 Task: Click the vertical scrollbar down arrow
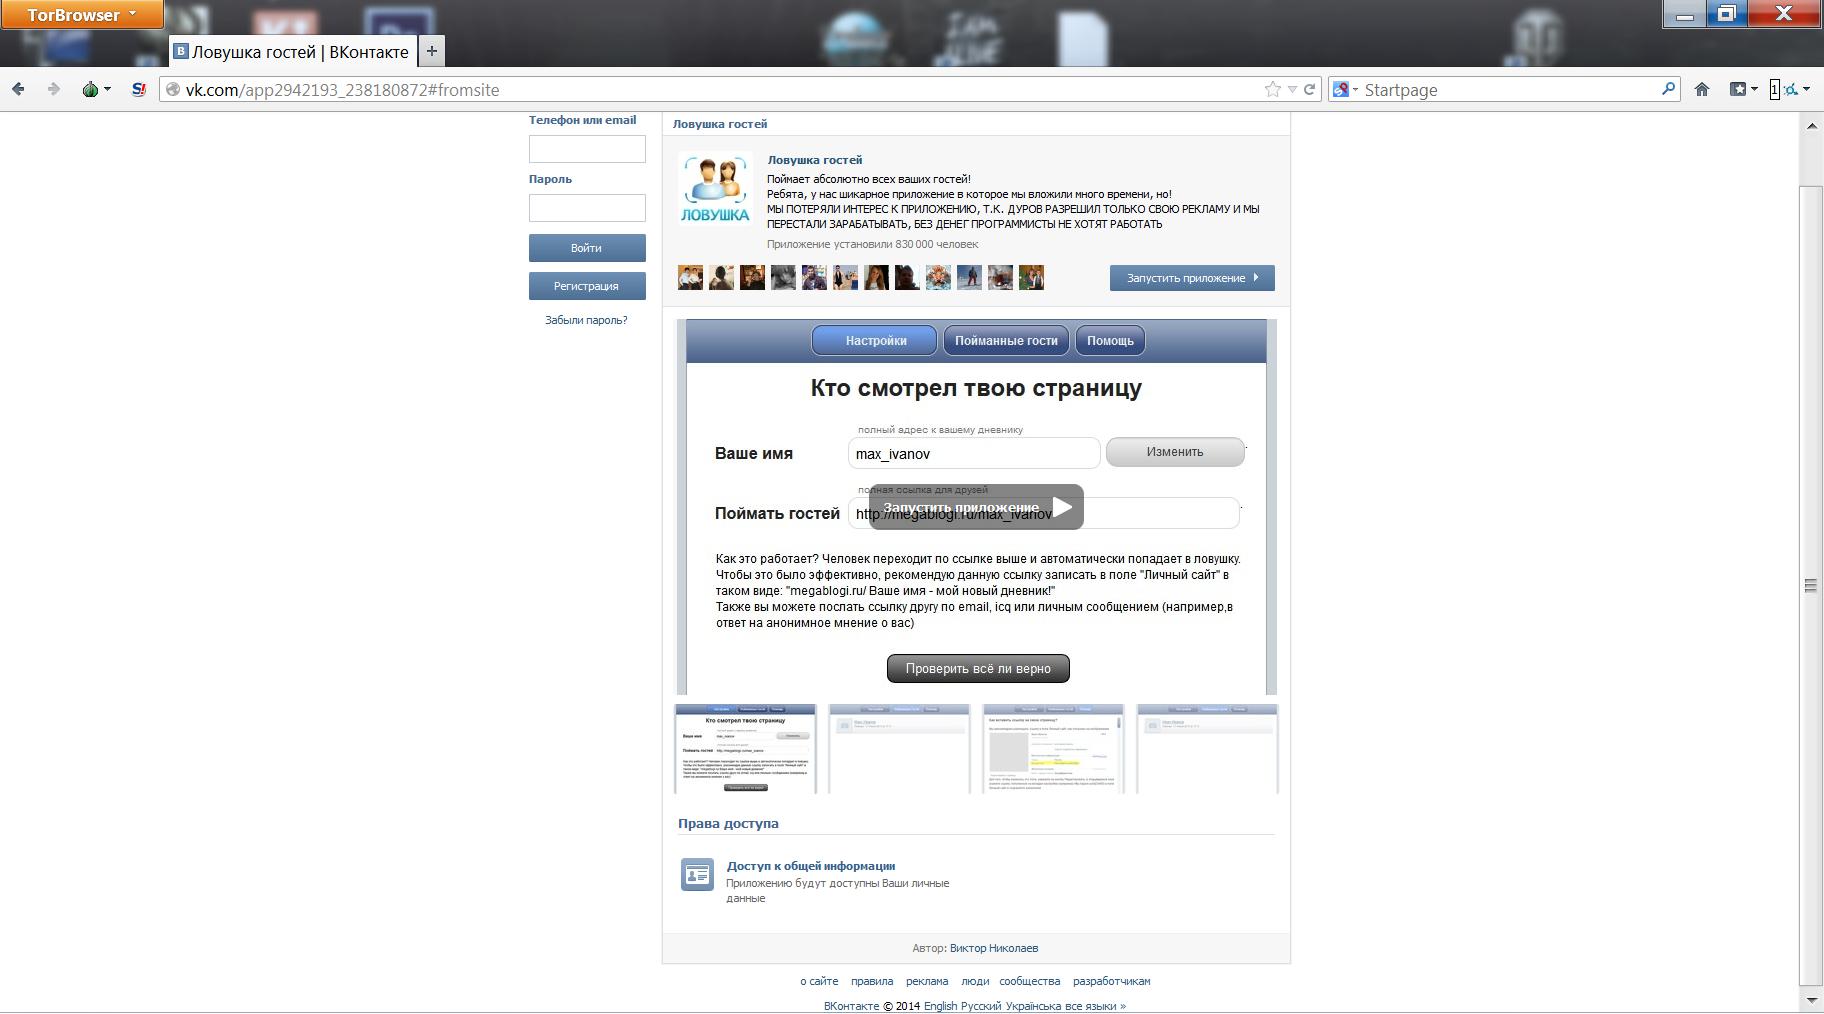[x=1811, y=1000]
